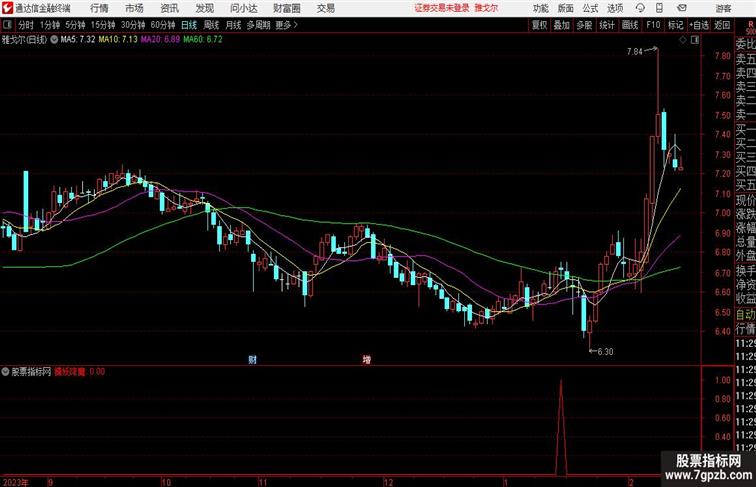Click the 股票指标网 indicator name

pyautogui.click(x=31, y=372)
